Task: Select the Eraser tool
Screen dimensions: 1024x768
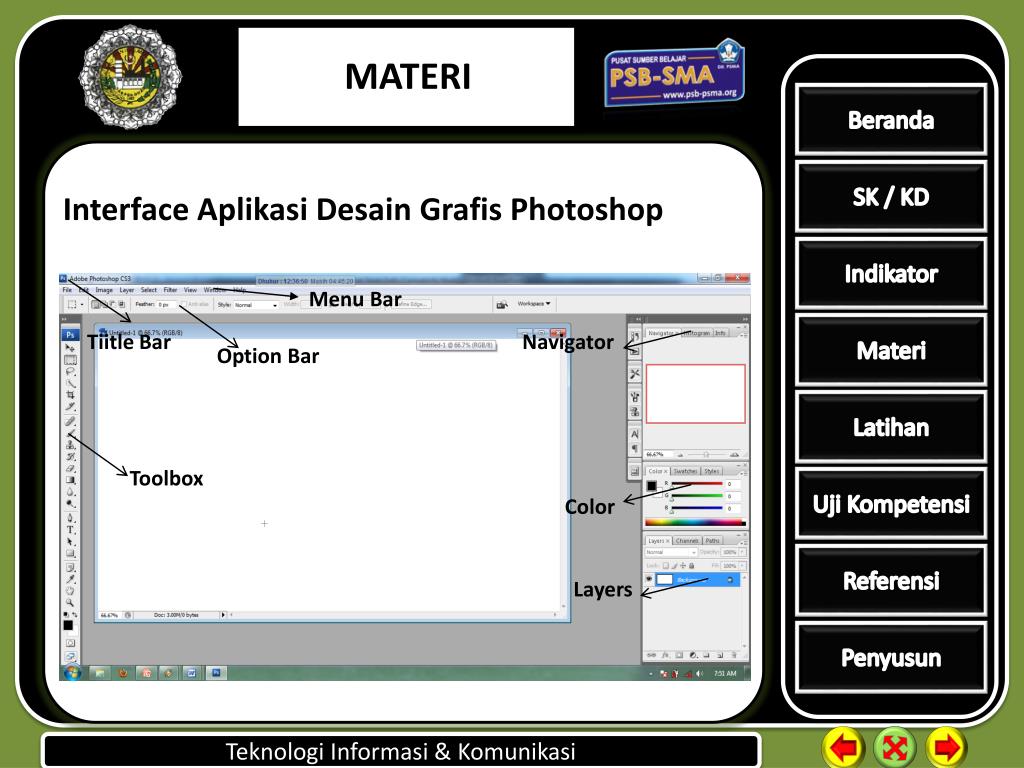Action: (x=70, y=468)
